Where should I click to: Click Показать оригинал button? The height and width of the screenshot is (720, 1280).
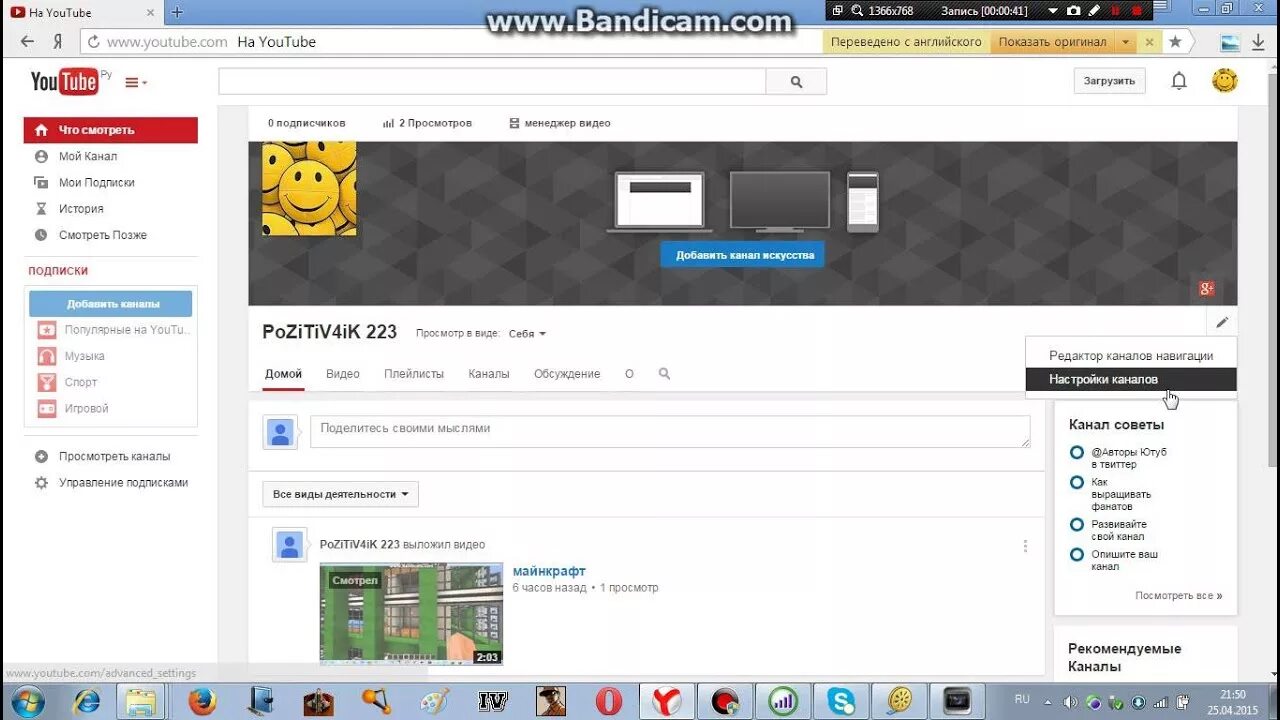click(1052, 42)
